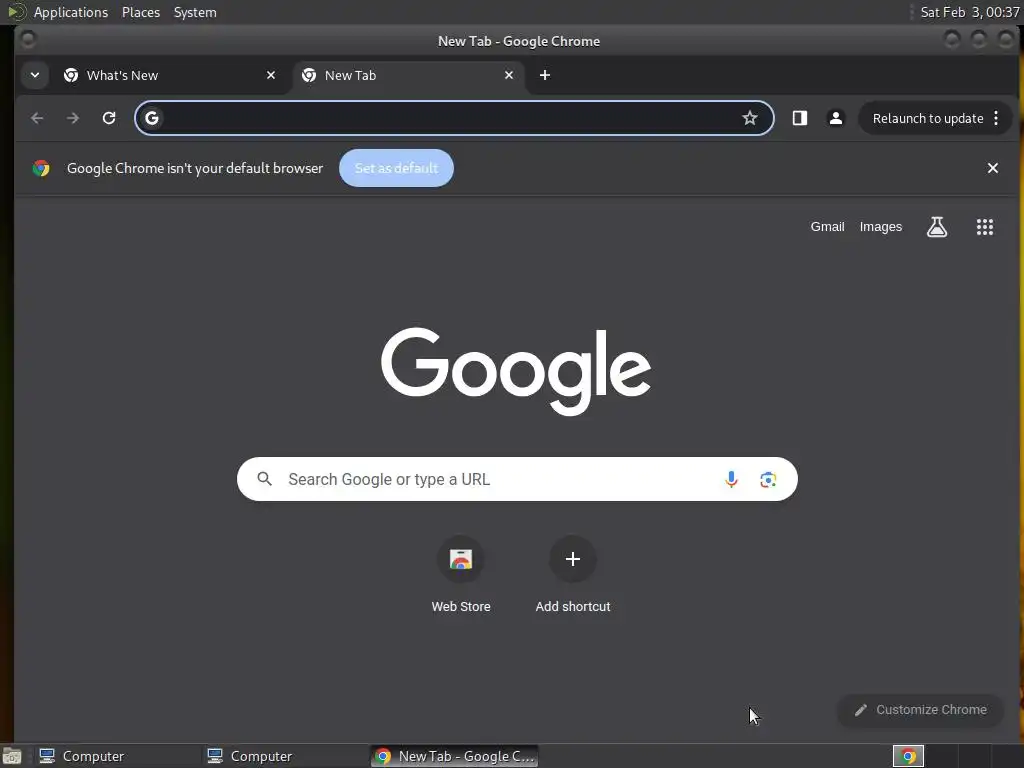This screenshot has width=1024, height=768.
Task: Open the profile avatar icon
Action: click(835, 118)
